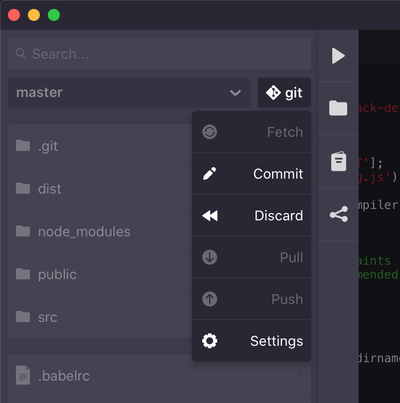Image resolution: width=400 pixels, height=403 pixels.
Task: Open the master branch dropdown
Action: [129, 93]
